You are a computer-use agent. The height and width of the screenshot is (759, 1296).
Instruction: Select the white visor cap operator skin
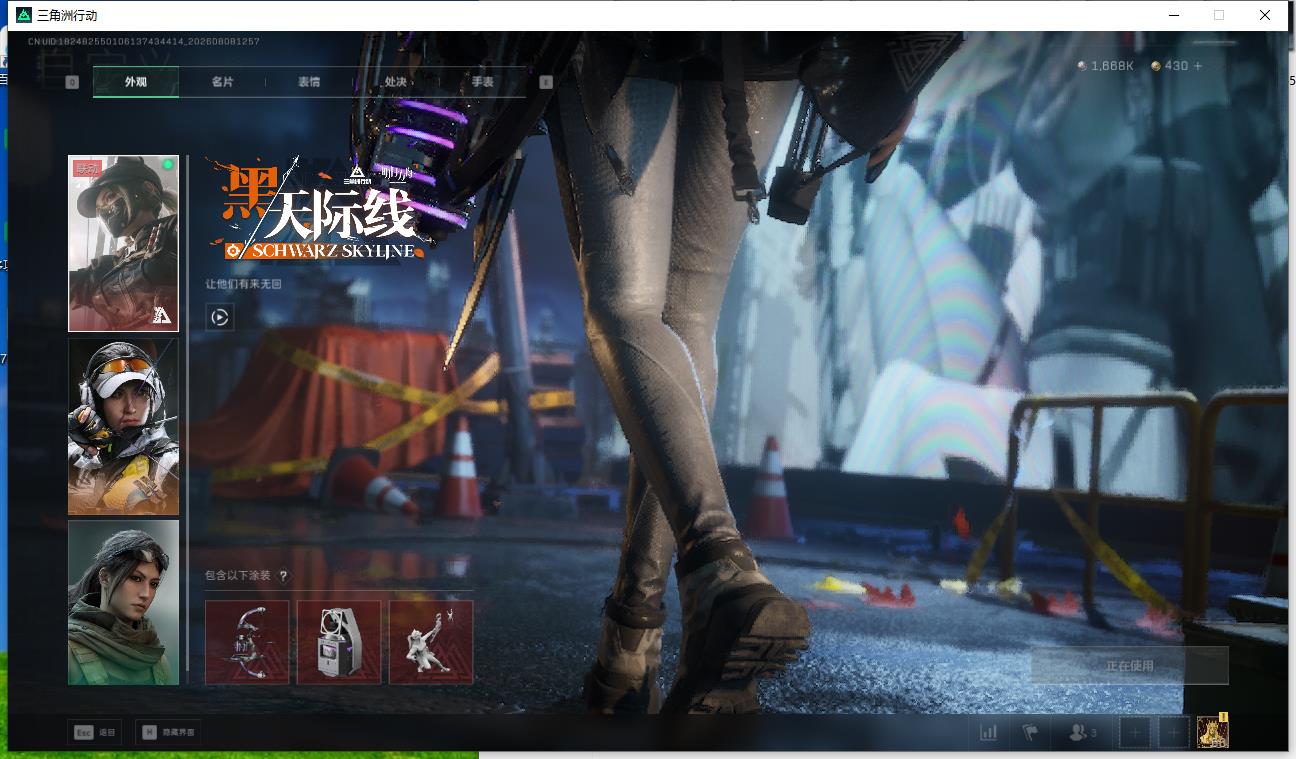tap(123, 427)
